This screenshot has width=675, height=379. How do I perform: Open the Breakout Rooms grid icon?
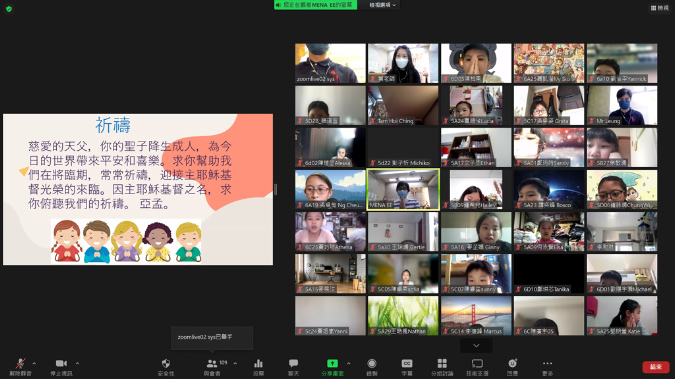coord(442,363)
